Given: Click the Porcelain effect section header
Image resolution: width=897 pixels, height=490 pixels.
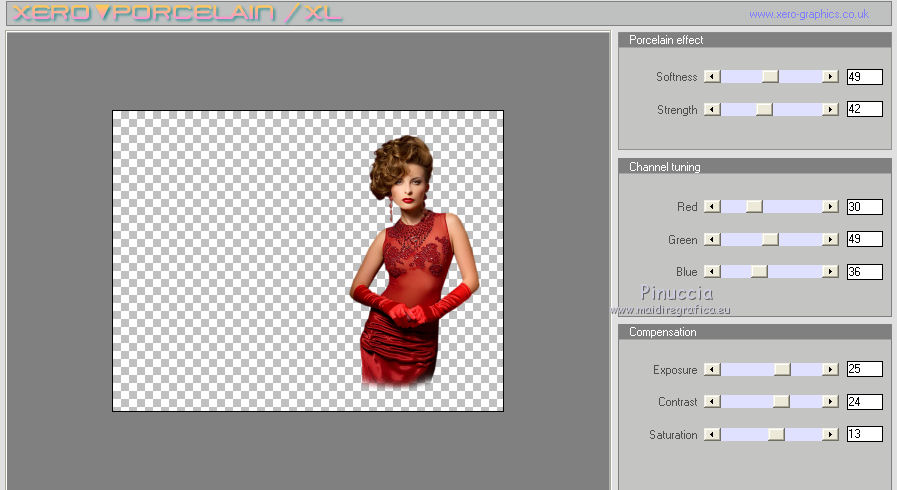Looking at the screenshot, I should click(754, 40).
